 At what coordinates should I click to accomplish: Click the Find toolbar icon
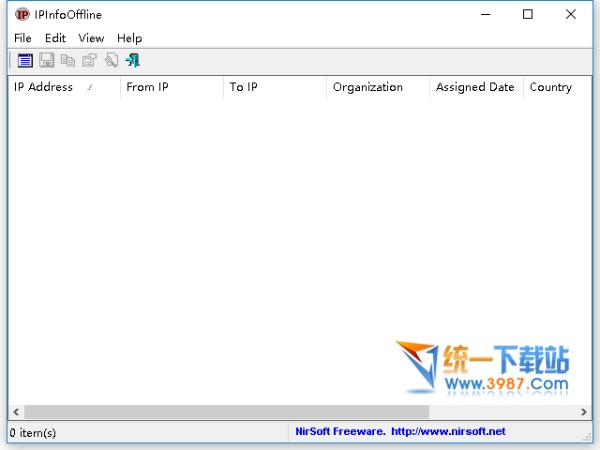111,61
